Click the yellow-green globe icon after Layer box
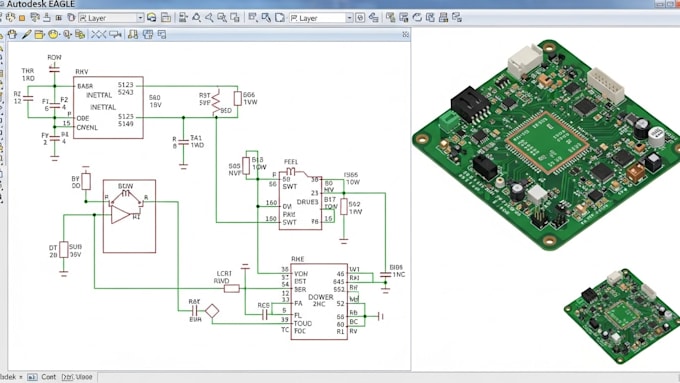Image resolution: width=680 pixels, height=383 pixels. click(x=151, y=18)
